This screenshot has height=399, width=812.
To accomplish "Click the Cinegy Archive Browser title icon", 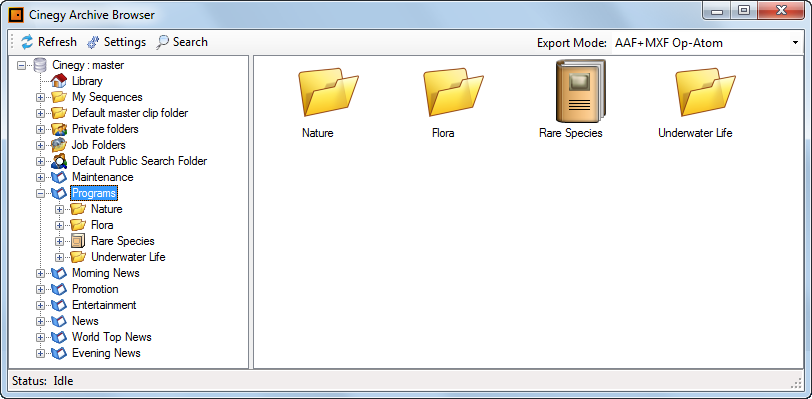I will click(17, 15).
